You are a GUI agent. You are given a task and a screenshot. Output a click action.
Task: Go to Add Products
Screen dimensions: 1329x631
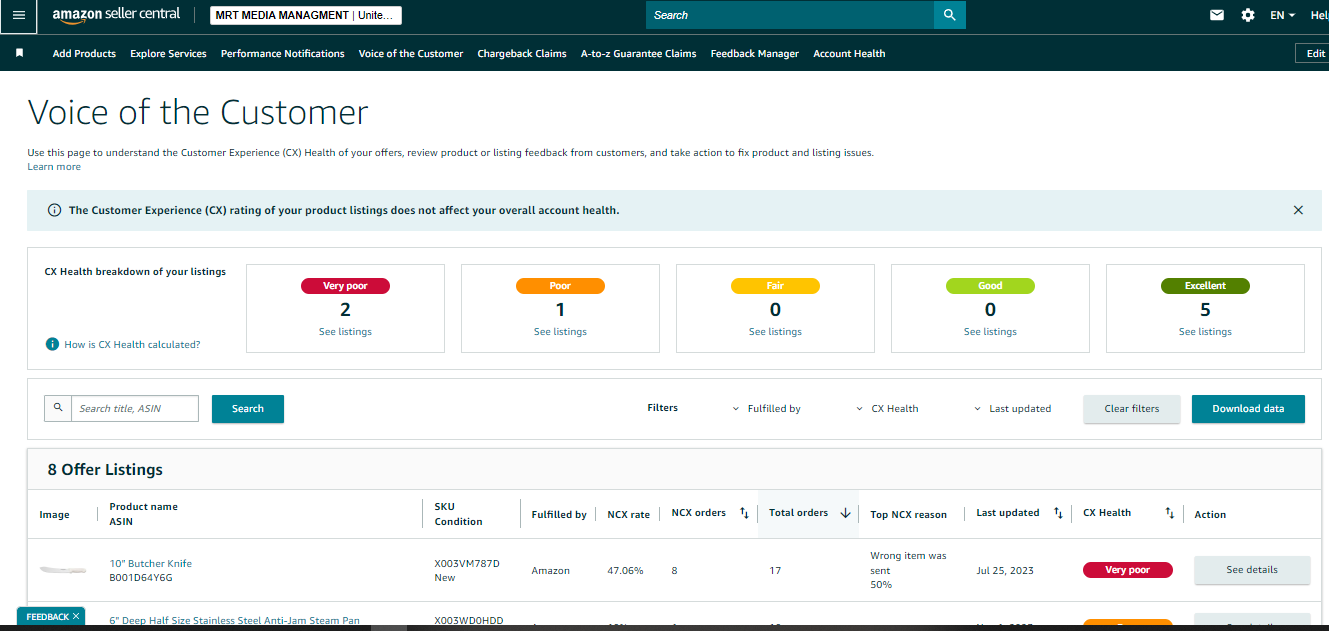(x=84, y=54)
